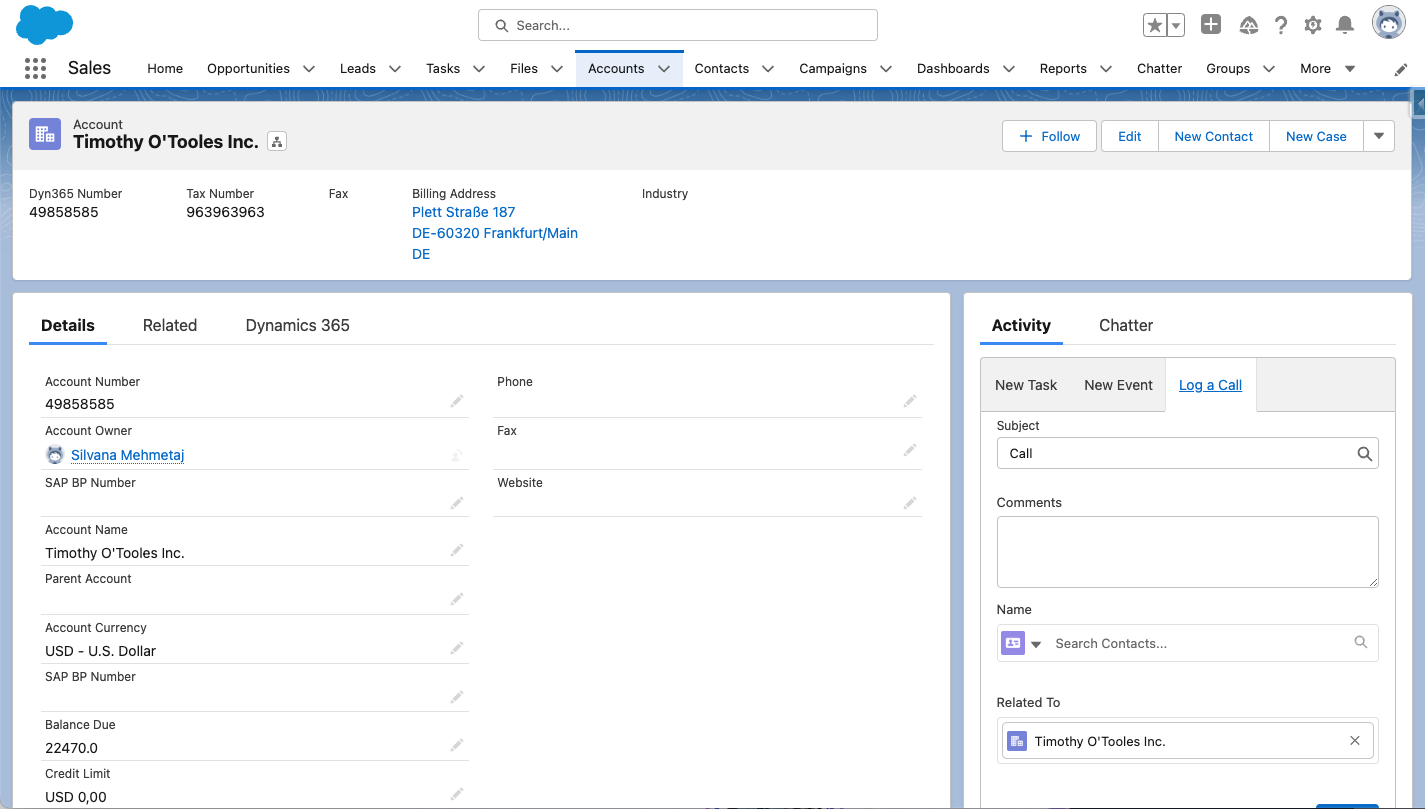Open the App Launcher grid icon

click(35, 68)
